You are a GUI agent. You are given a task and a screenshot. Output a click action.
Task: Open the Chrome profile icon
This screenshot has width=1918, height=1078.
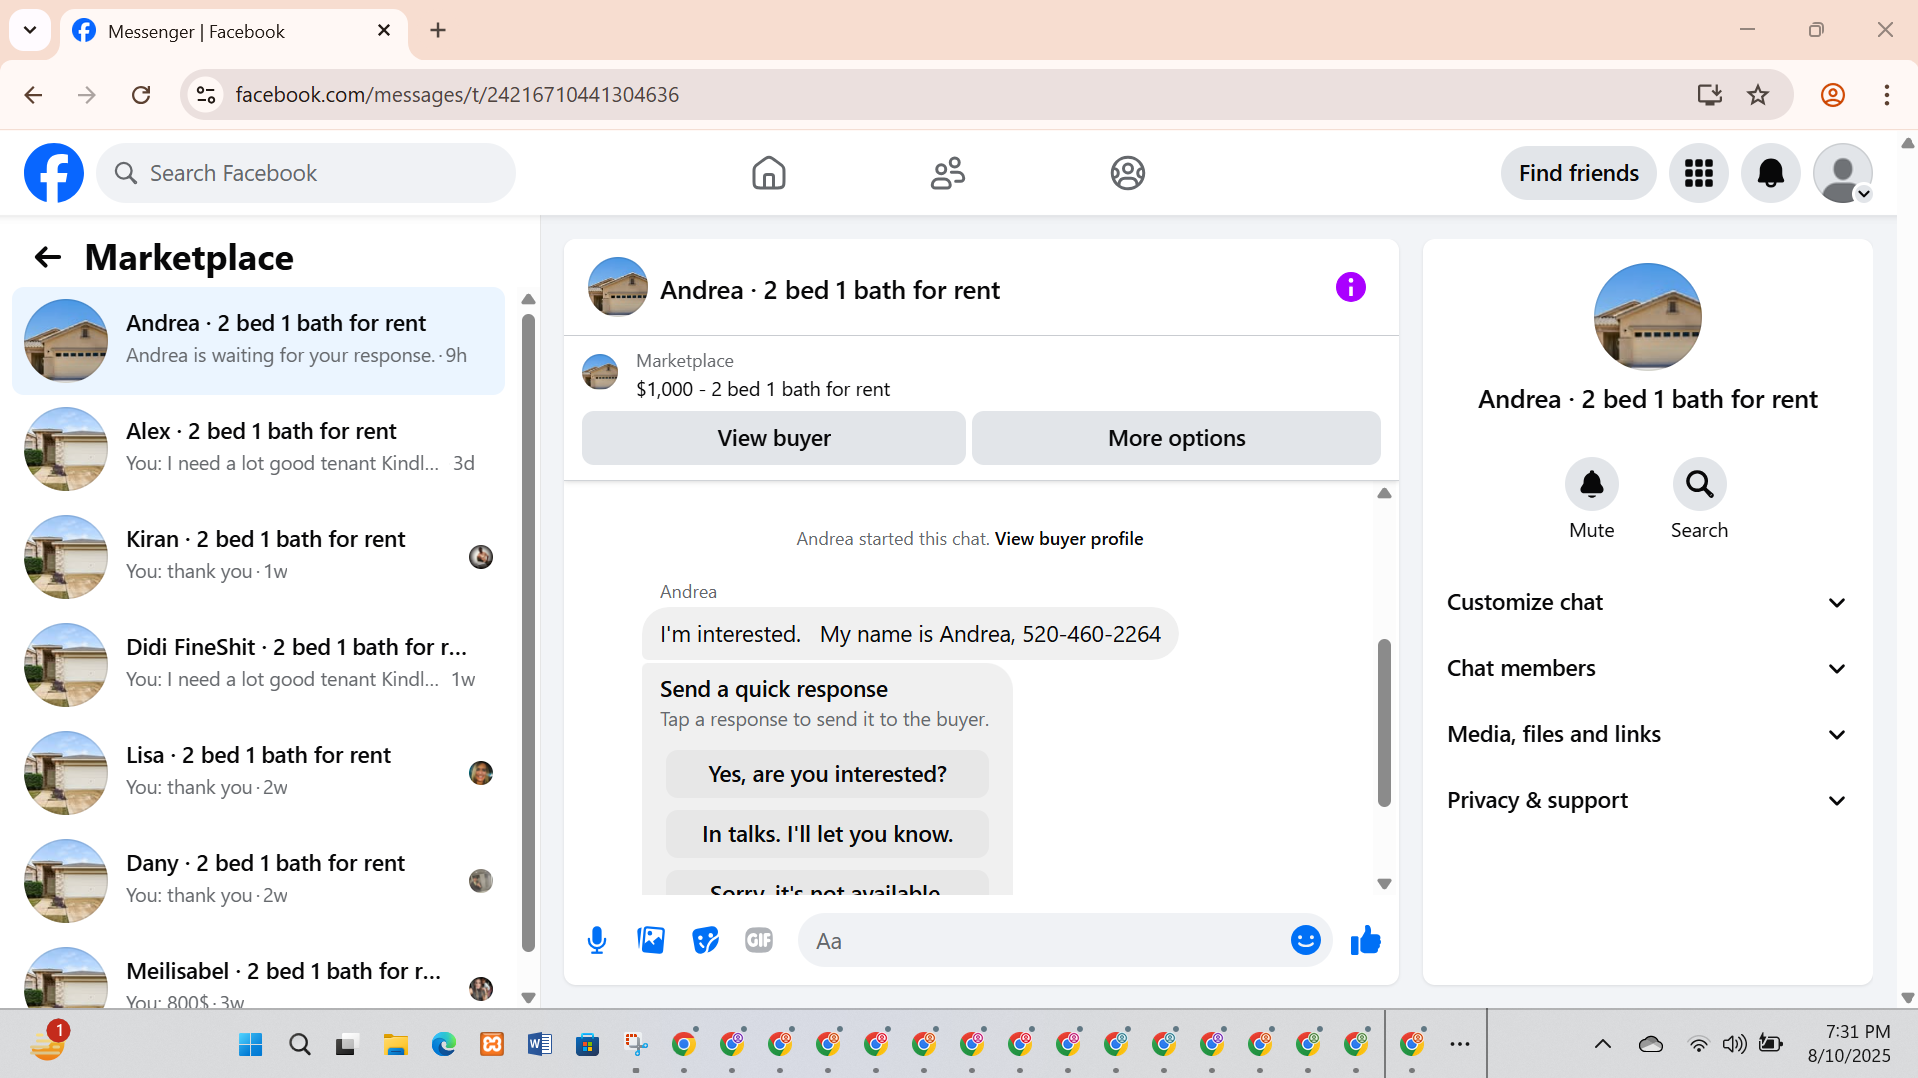[1832, 95]
